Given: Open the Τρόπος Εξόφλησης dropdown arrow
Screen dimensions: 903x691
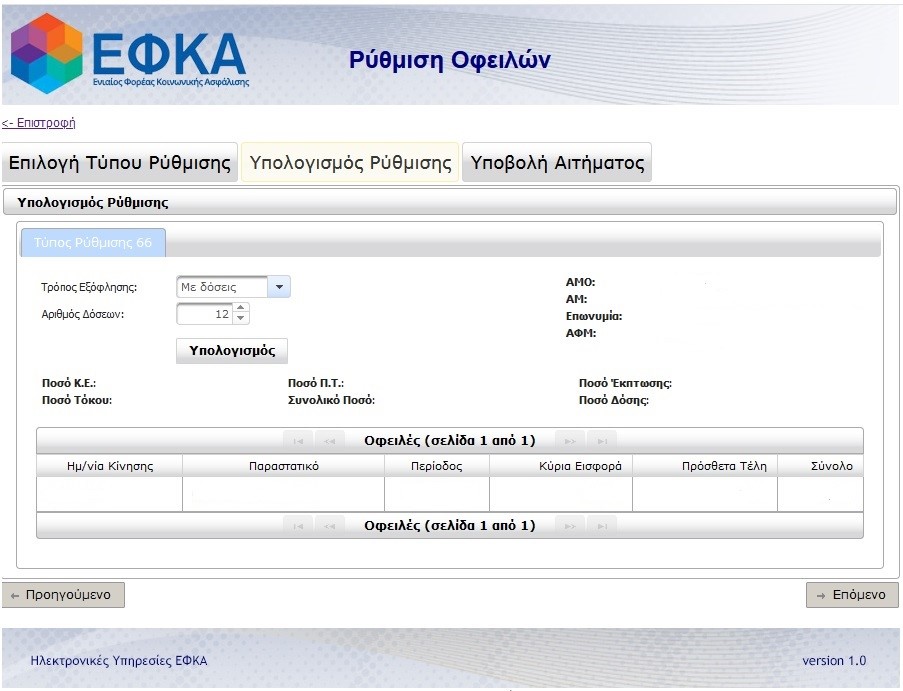Looking at the screenshot, I should [x=279, y=287].
